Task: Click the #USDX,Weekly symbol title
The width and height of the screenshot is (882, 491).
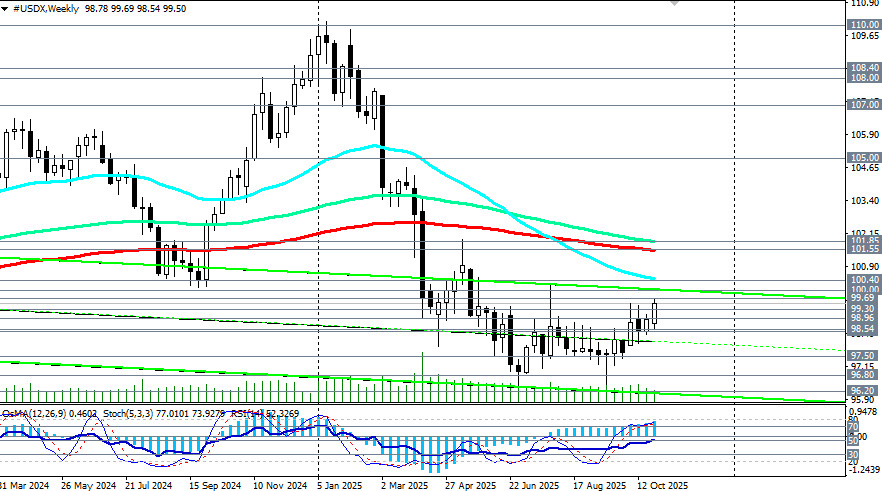Action: pyautogui.click(x=46, y=9)
